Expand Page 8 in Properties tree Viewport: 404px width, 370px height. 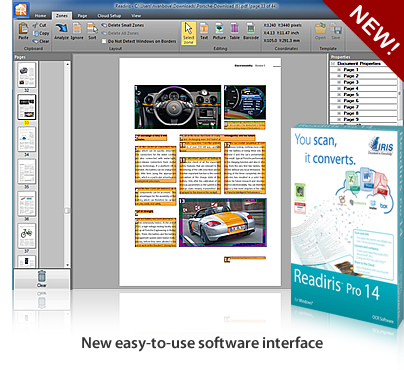pos(339,113)
